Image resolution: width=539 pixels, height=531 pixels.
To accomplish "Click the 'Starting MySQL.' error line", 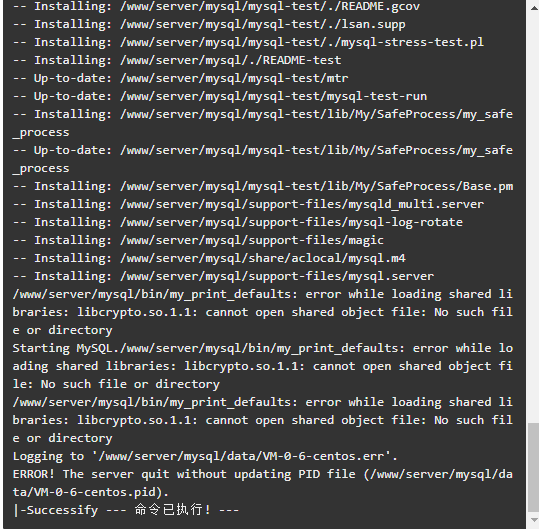I will [x=263, y=366].
